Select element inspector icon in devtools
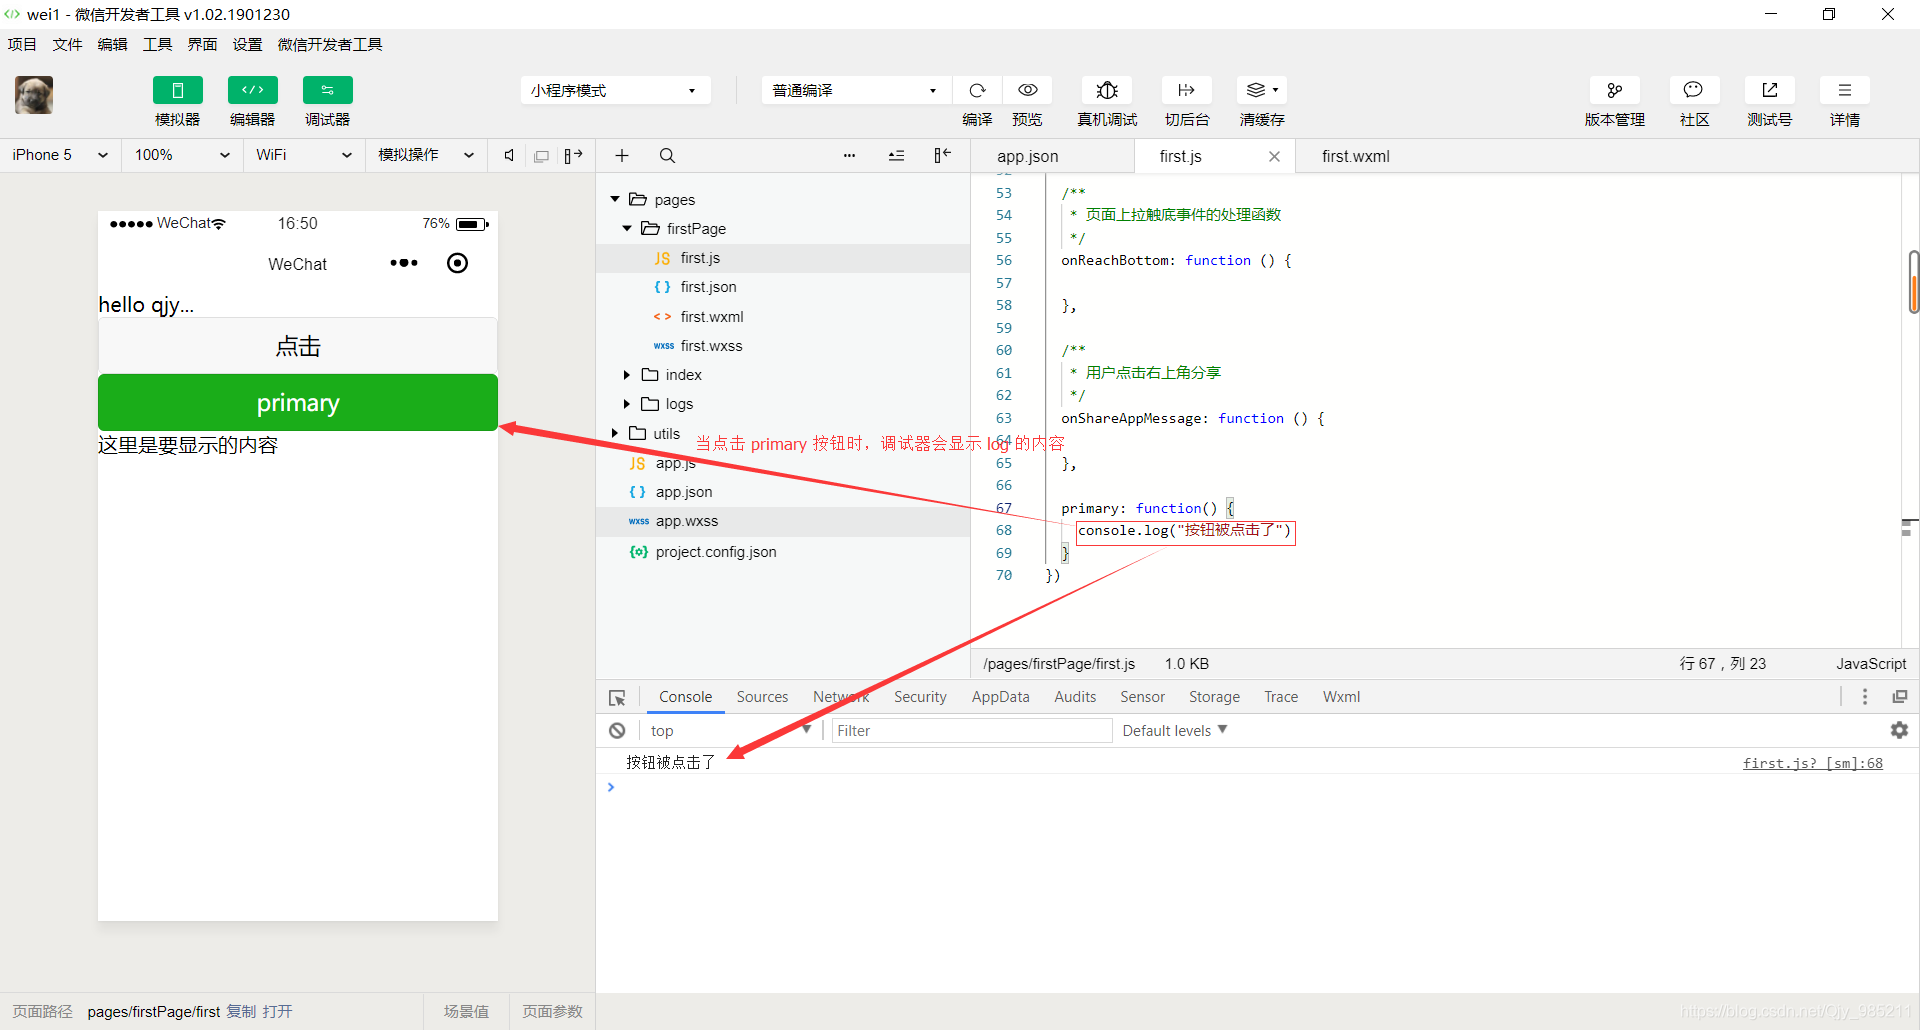1920x1030 pixels. (617, 698)
